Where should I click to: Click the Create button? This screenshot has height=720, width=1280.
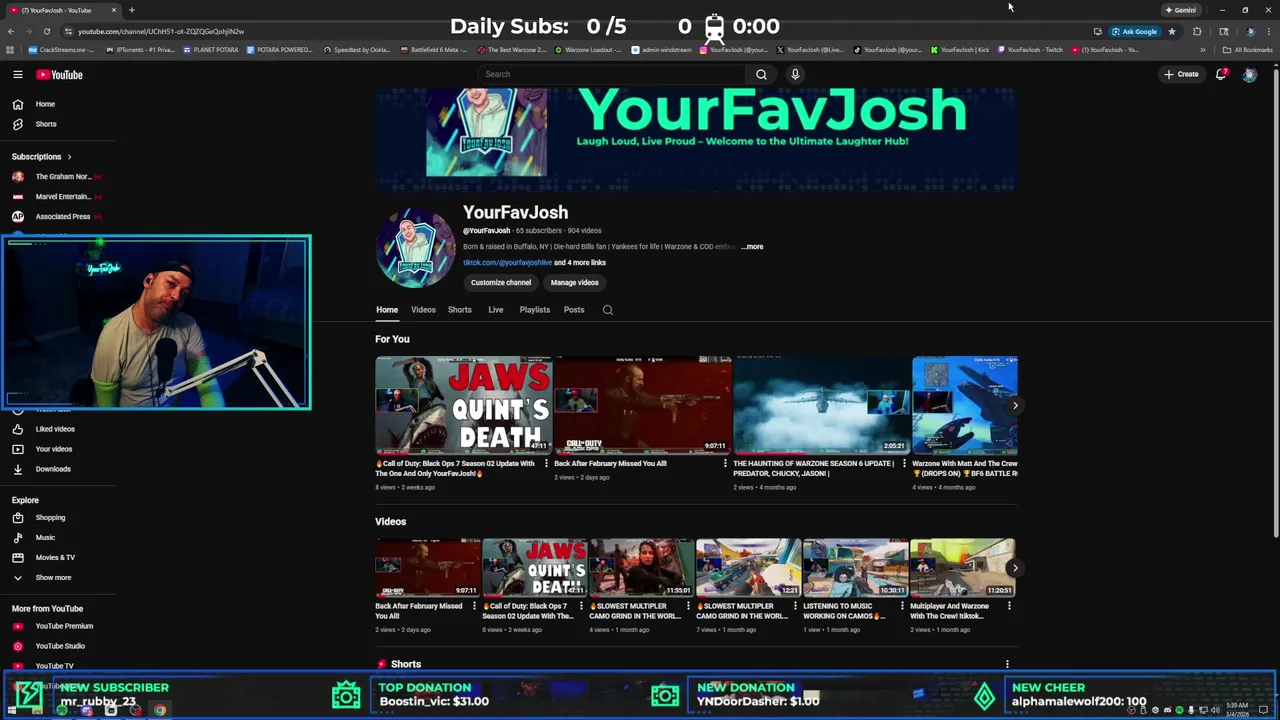click(1181, 74)
